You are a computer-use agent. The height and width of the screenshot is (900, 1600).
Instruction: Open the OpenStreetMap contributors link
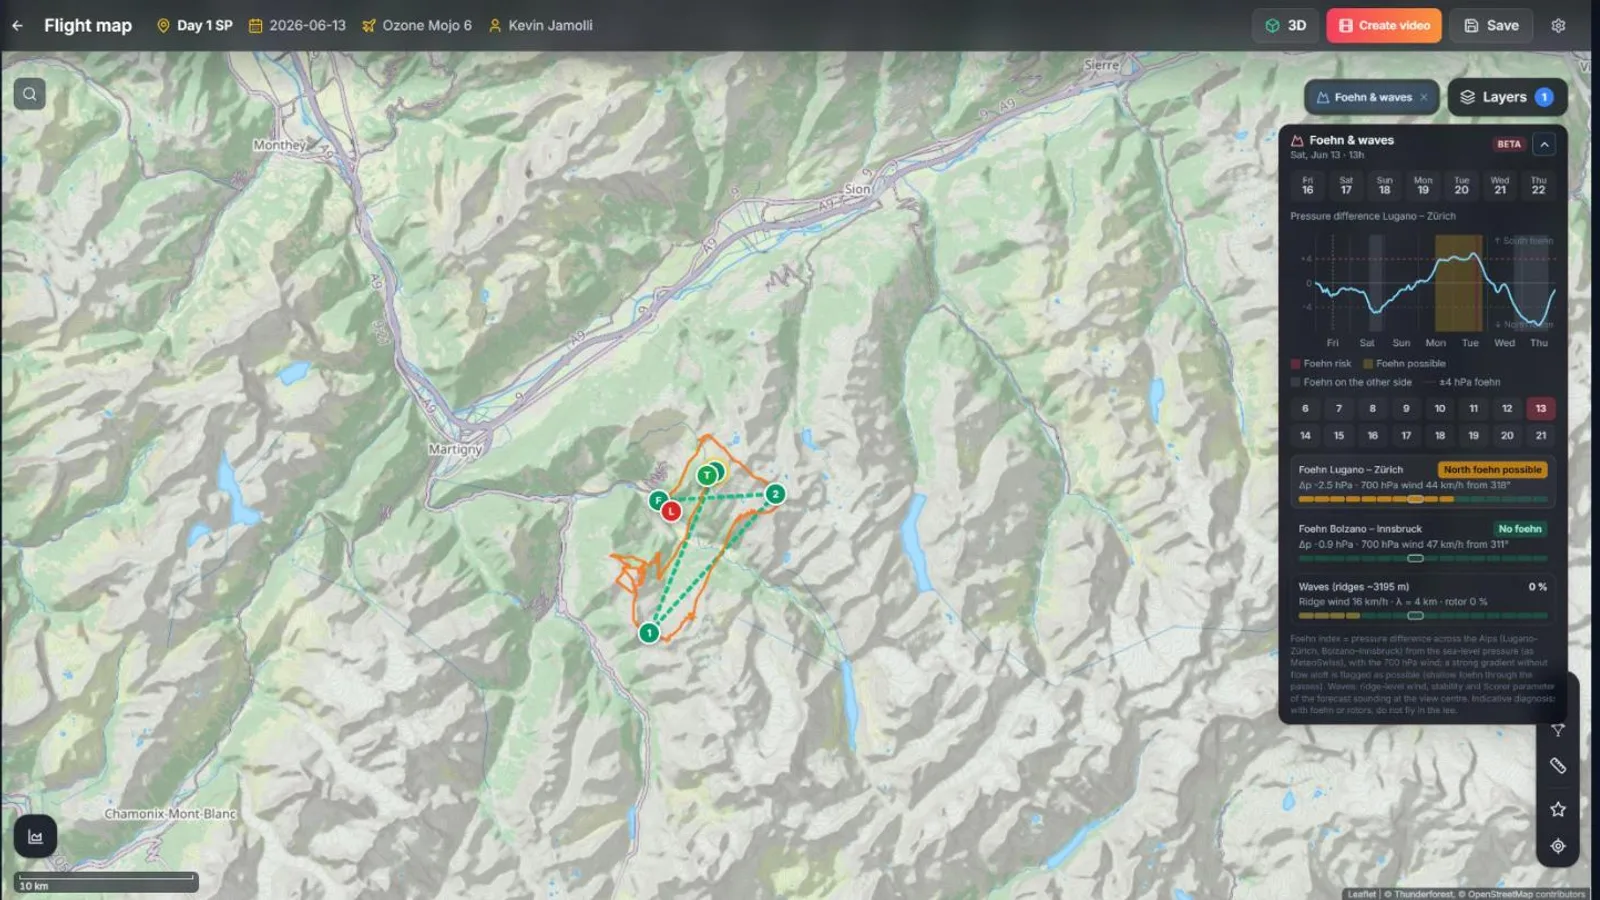1526,894
